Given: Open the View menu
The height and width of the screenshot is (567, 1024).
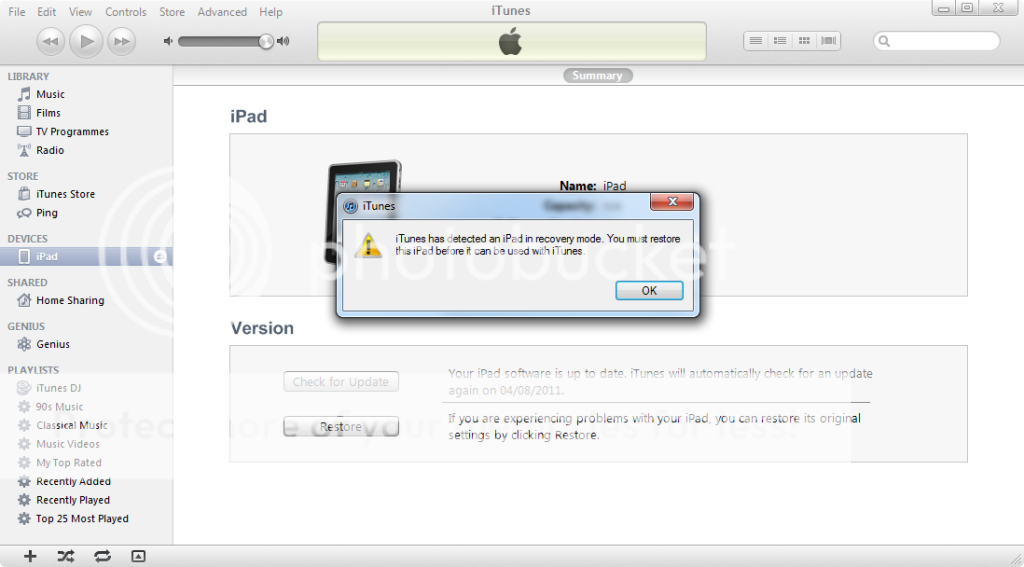Looking at the screenshot, I should tap(80, 12).
